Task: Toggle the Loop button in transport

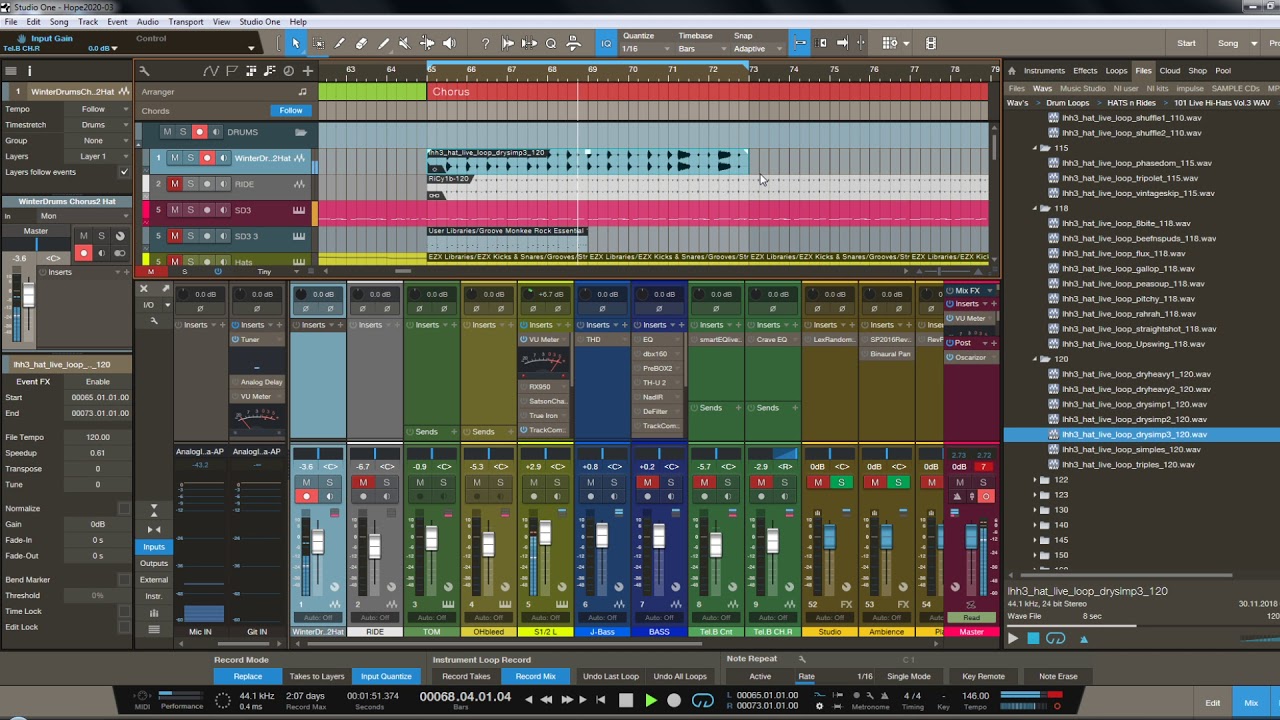Action: tap(703, 701)
